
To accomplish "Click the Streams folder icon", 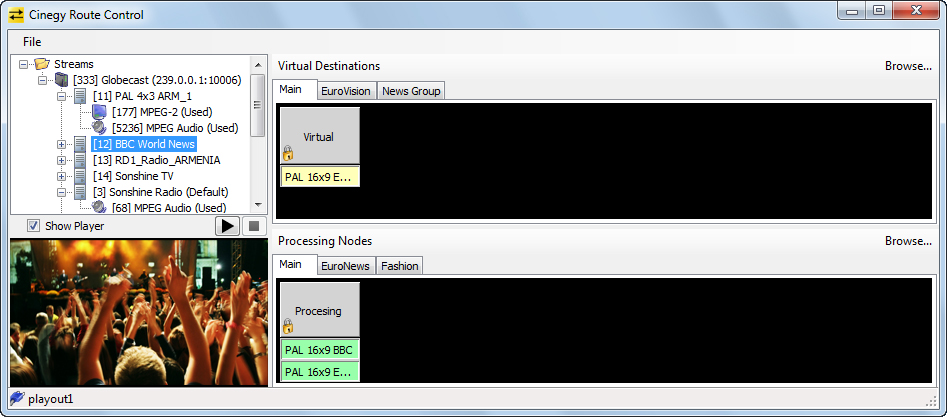I will pyautogui.click(x=42, y=64).
